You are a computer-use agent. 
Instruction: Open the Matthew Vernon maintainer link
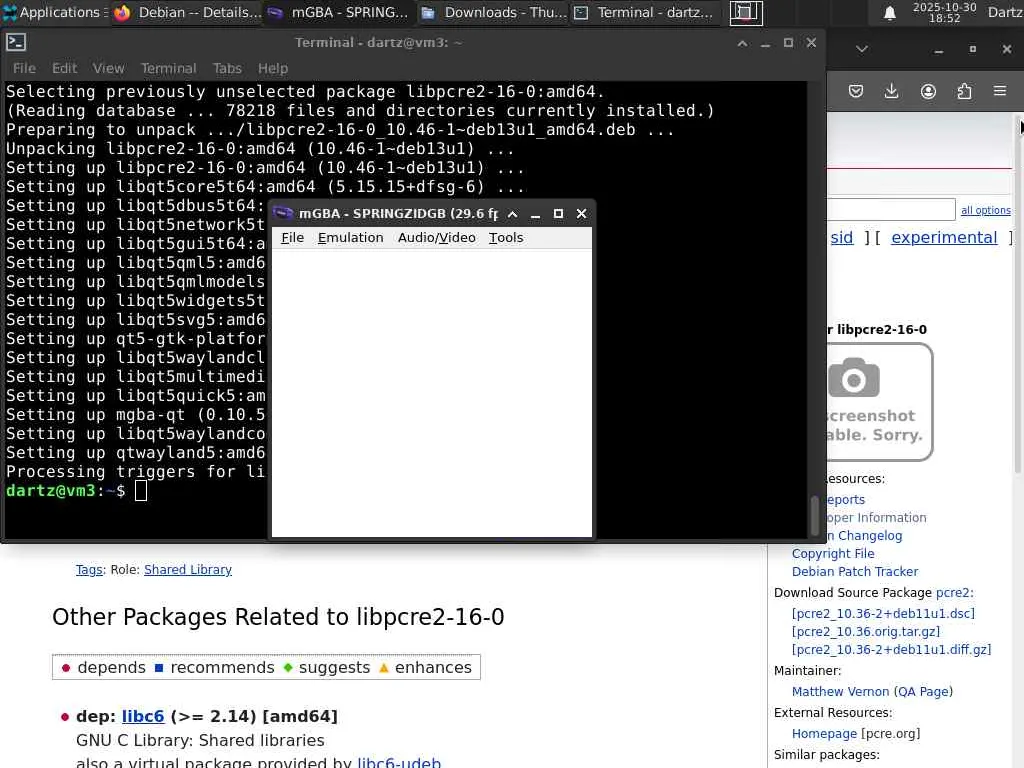coord(840,692)
